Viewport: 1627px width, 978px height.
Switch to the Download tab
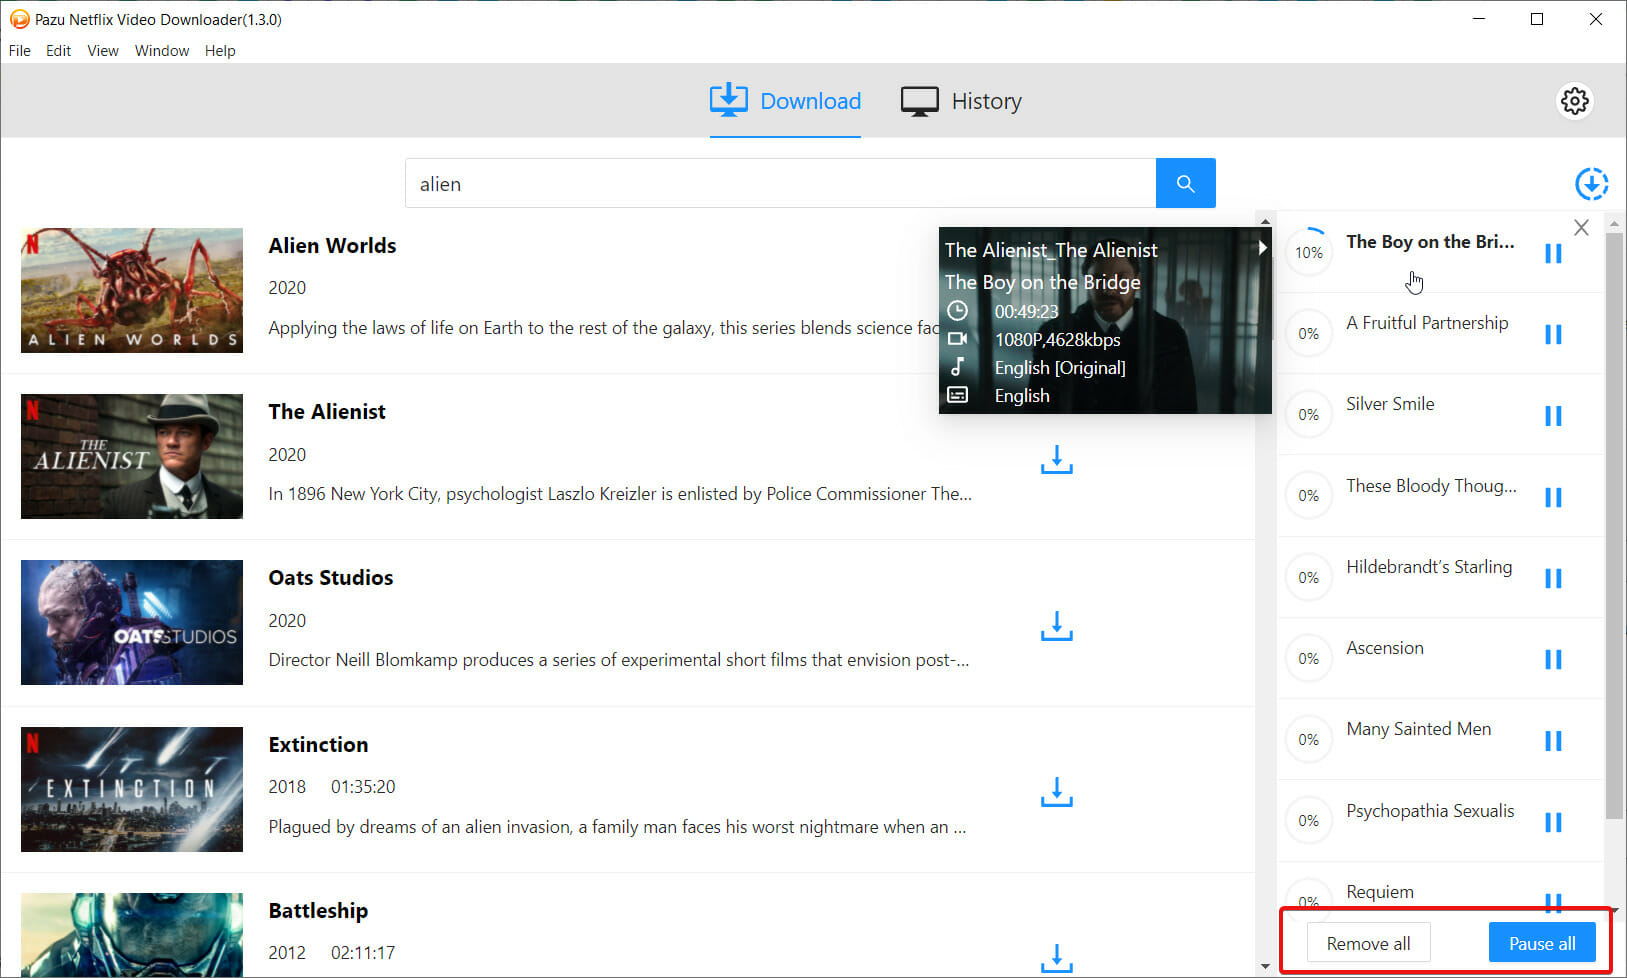point(785,101)
